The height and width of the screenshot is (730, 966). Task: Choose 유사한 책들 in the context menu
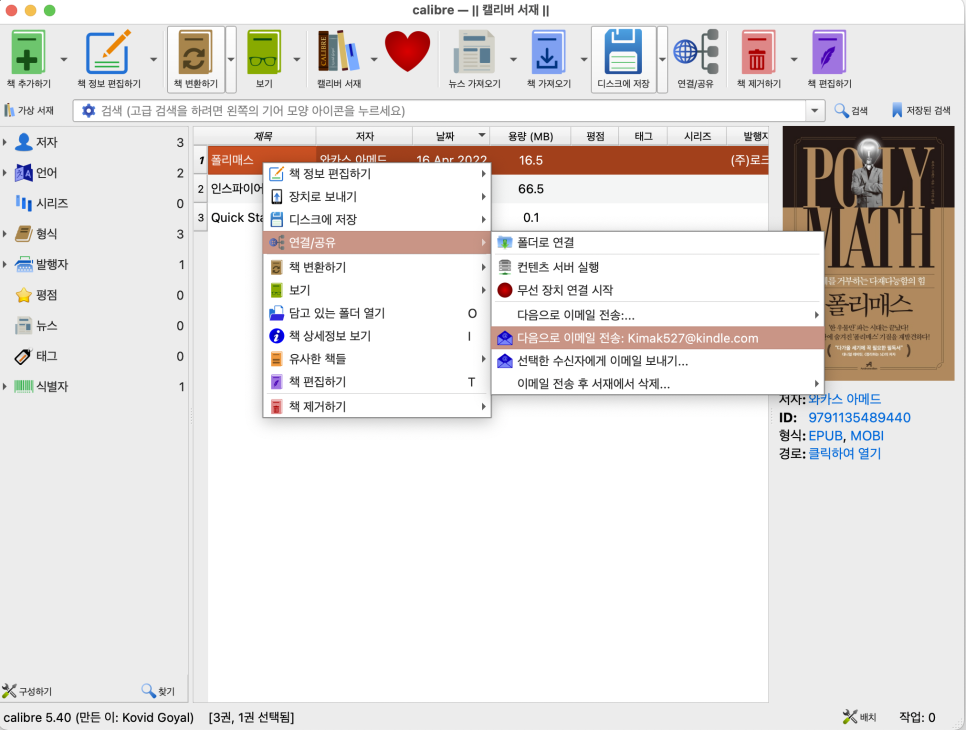coord(377,359)
